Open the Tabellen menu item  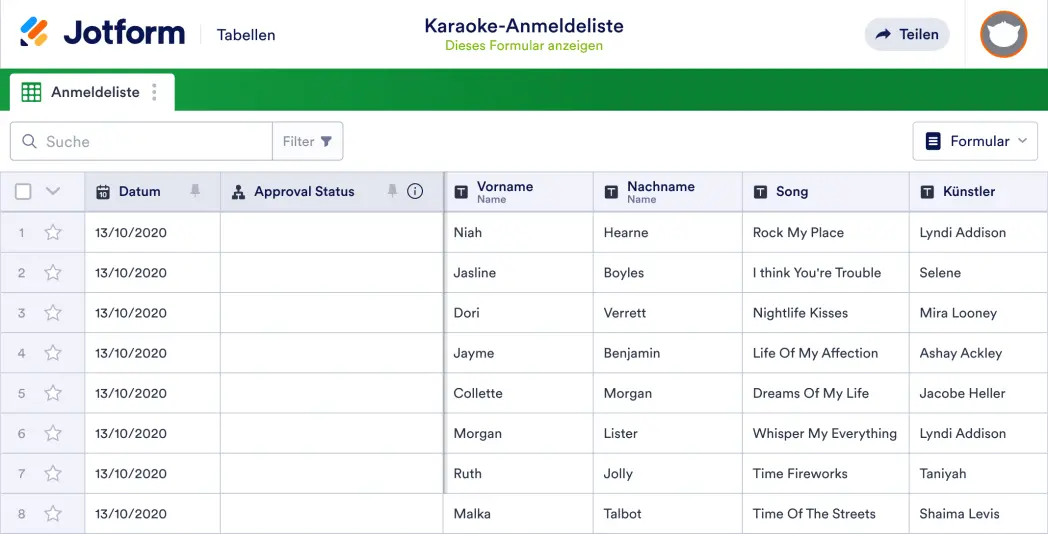[246, 35]
